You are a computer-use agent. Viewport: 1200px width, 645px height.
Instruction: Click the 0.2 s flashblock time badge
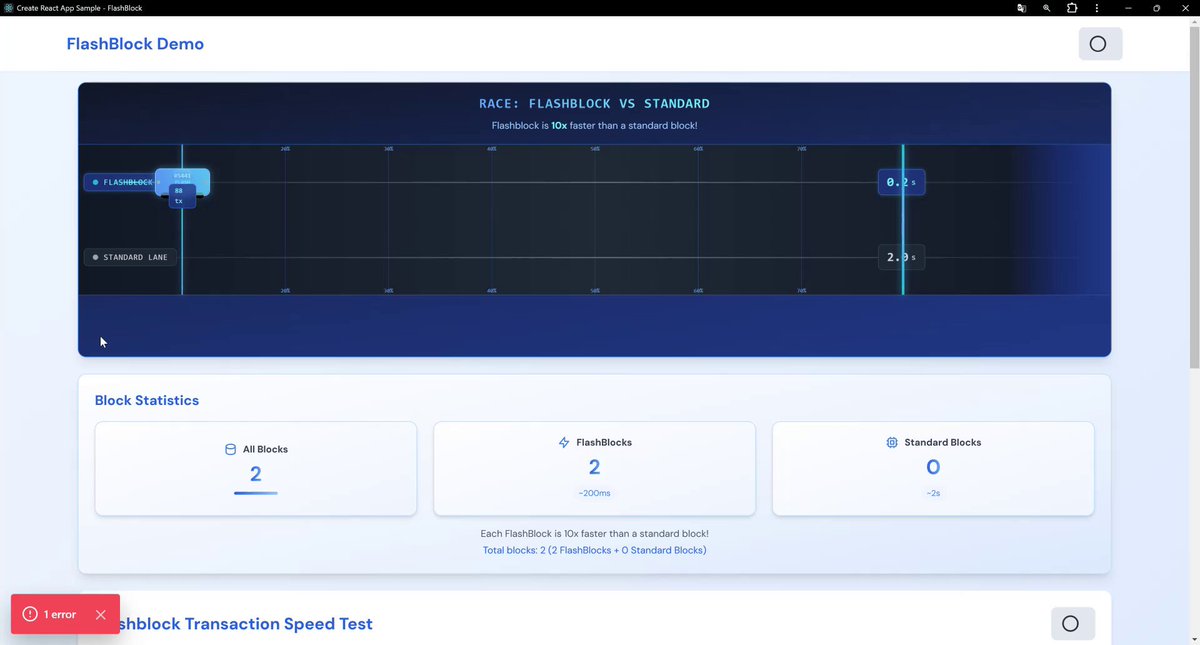(901, 182)
